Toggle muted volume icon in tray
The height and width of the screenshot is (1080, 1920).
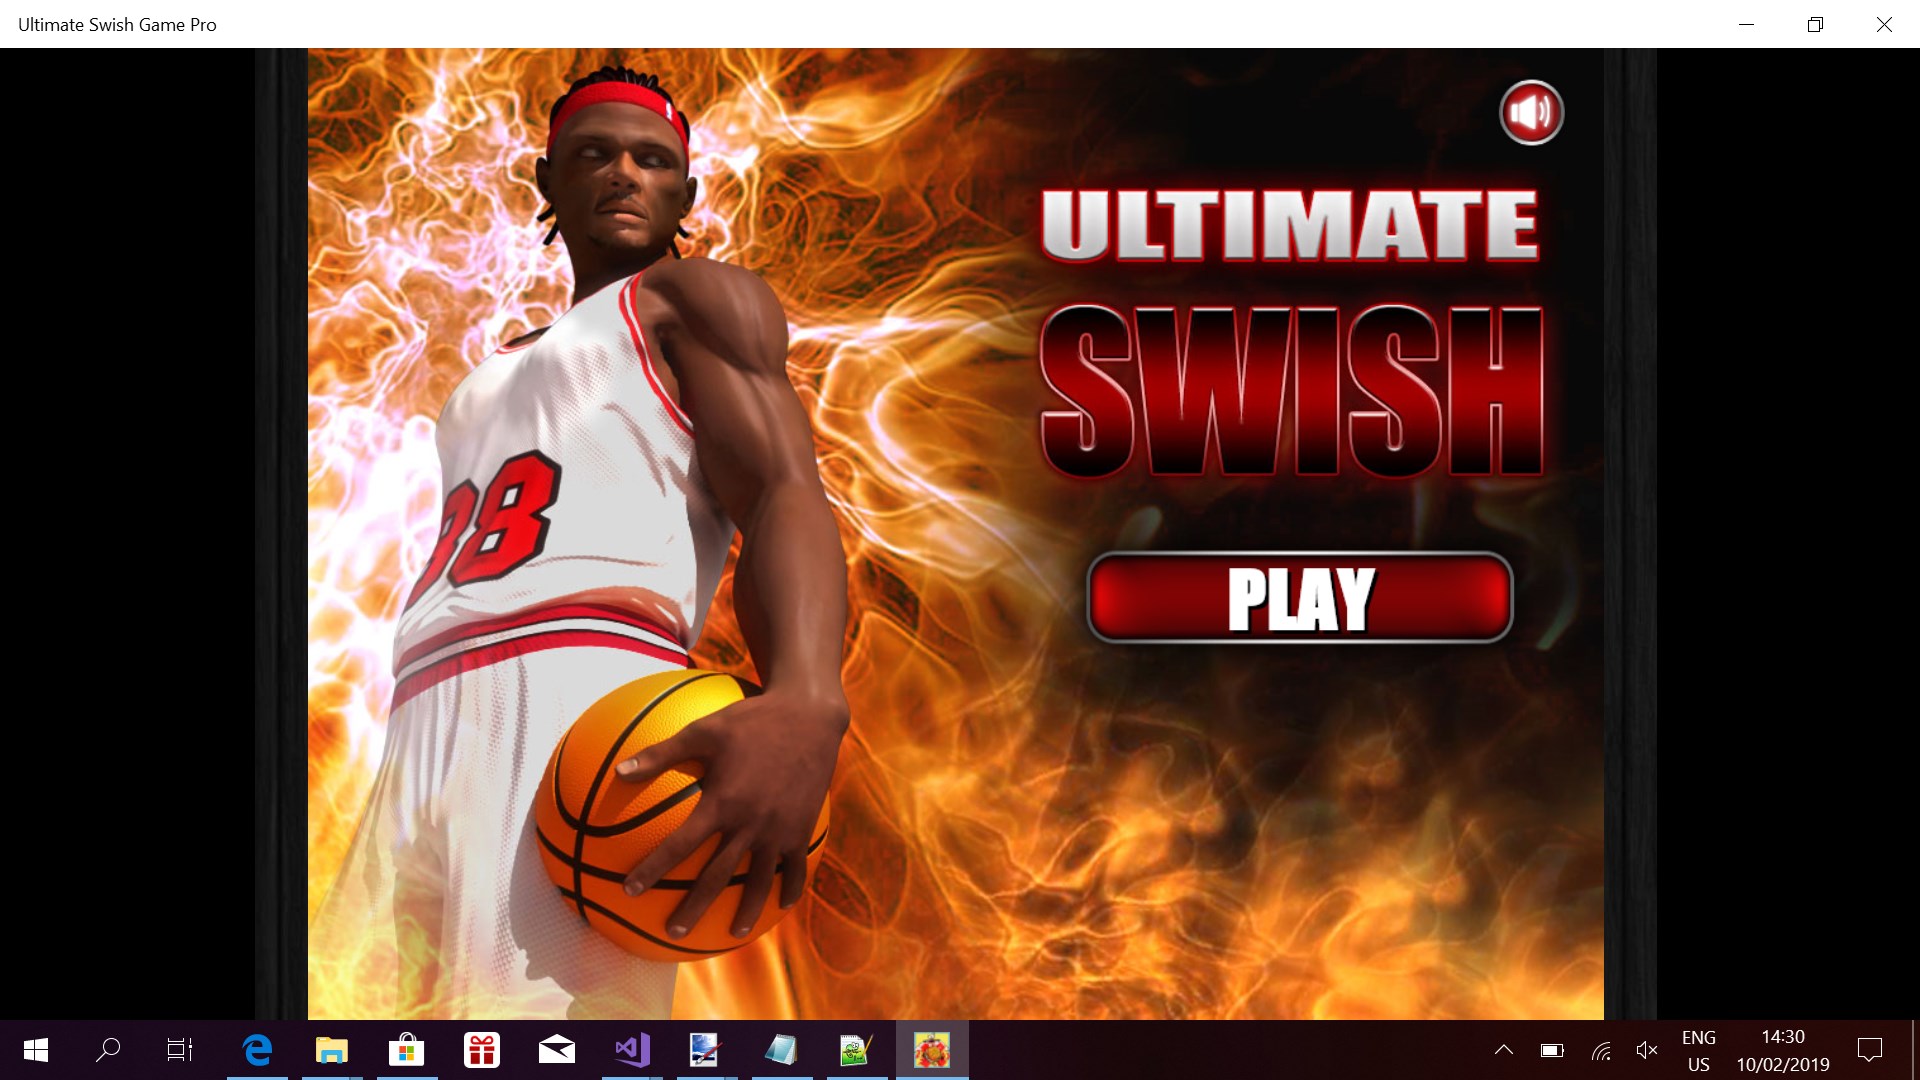[x=1646, y=1050]
